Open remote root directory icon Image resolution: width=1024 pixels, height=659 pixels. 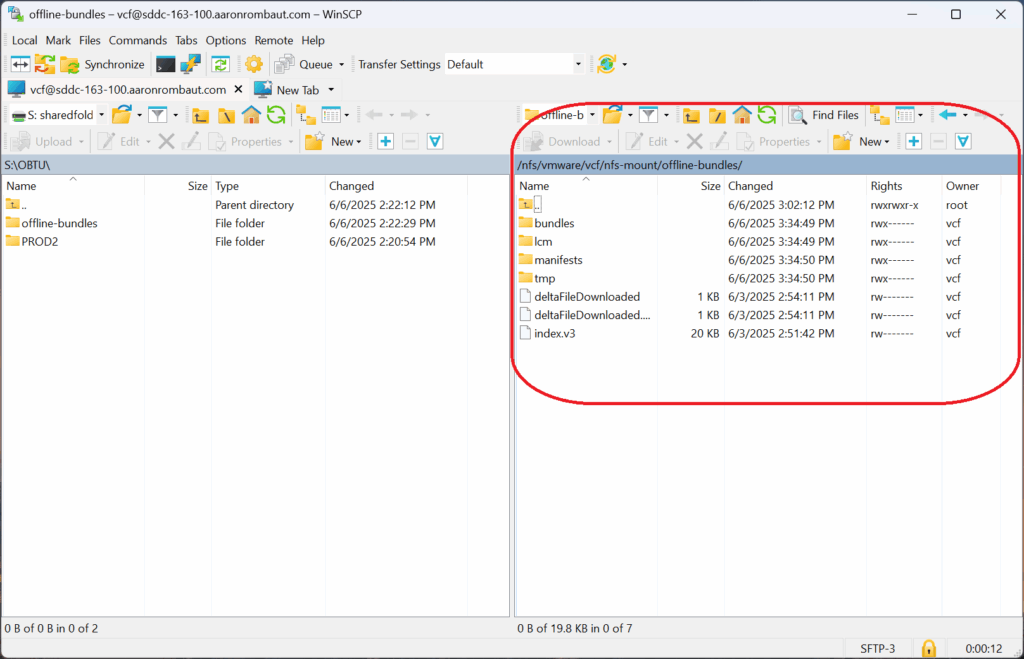pyautogui.click(x=717, y=115)
